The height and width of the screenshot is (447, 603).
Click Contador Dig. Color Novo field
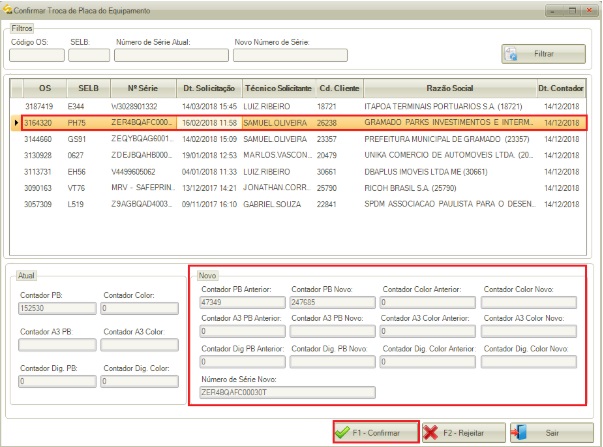[x=529, y=362]
